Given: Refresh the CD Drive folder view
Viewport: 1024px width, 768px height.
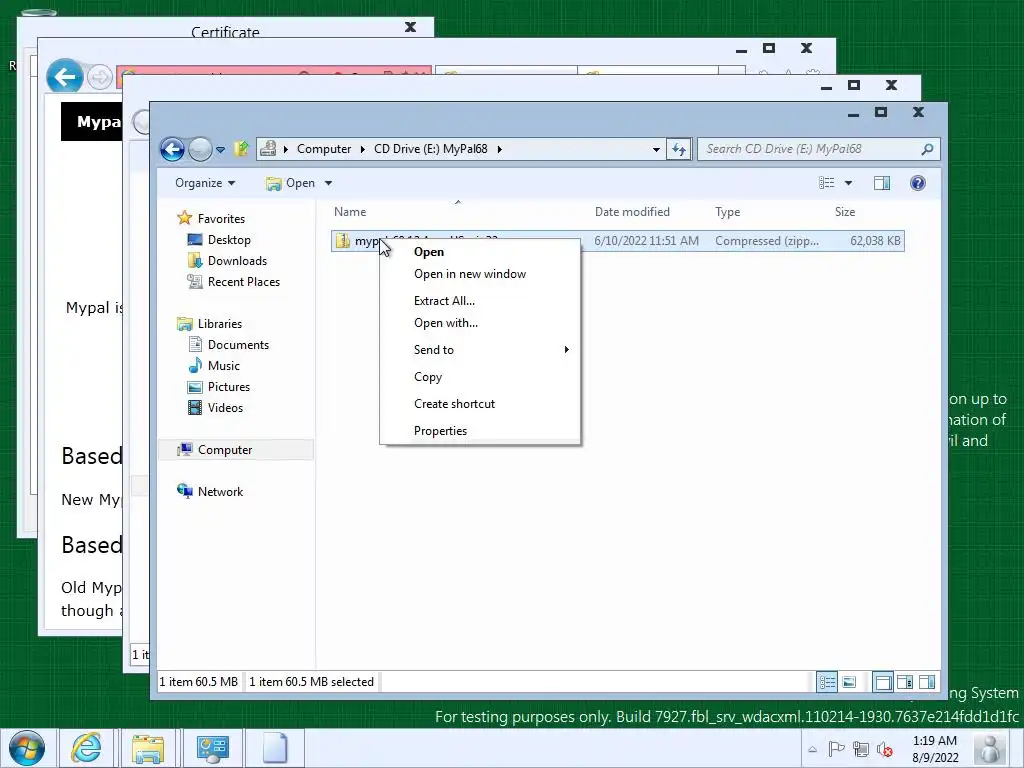Looking at the screenshot, I should [679, 150].
